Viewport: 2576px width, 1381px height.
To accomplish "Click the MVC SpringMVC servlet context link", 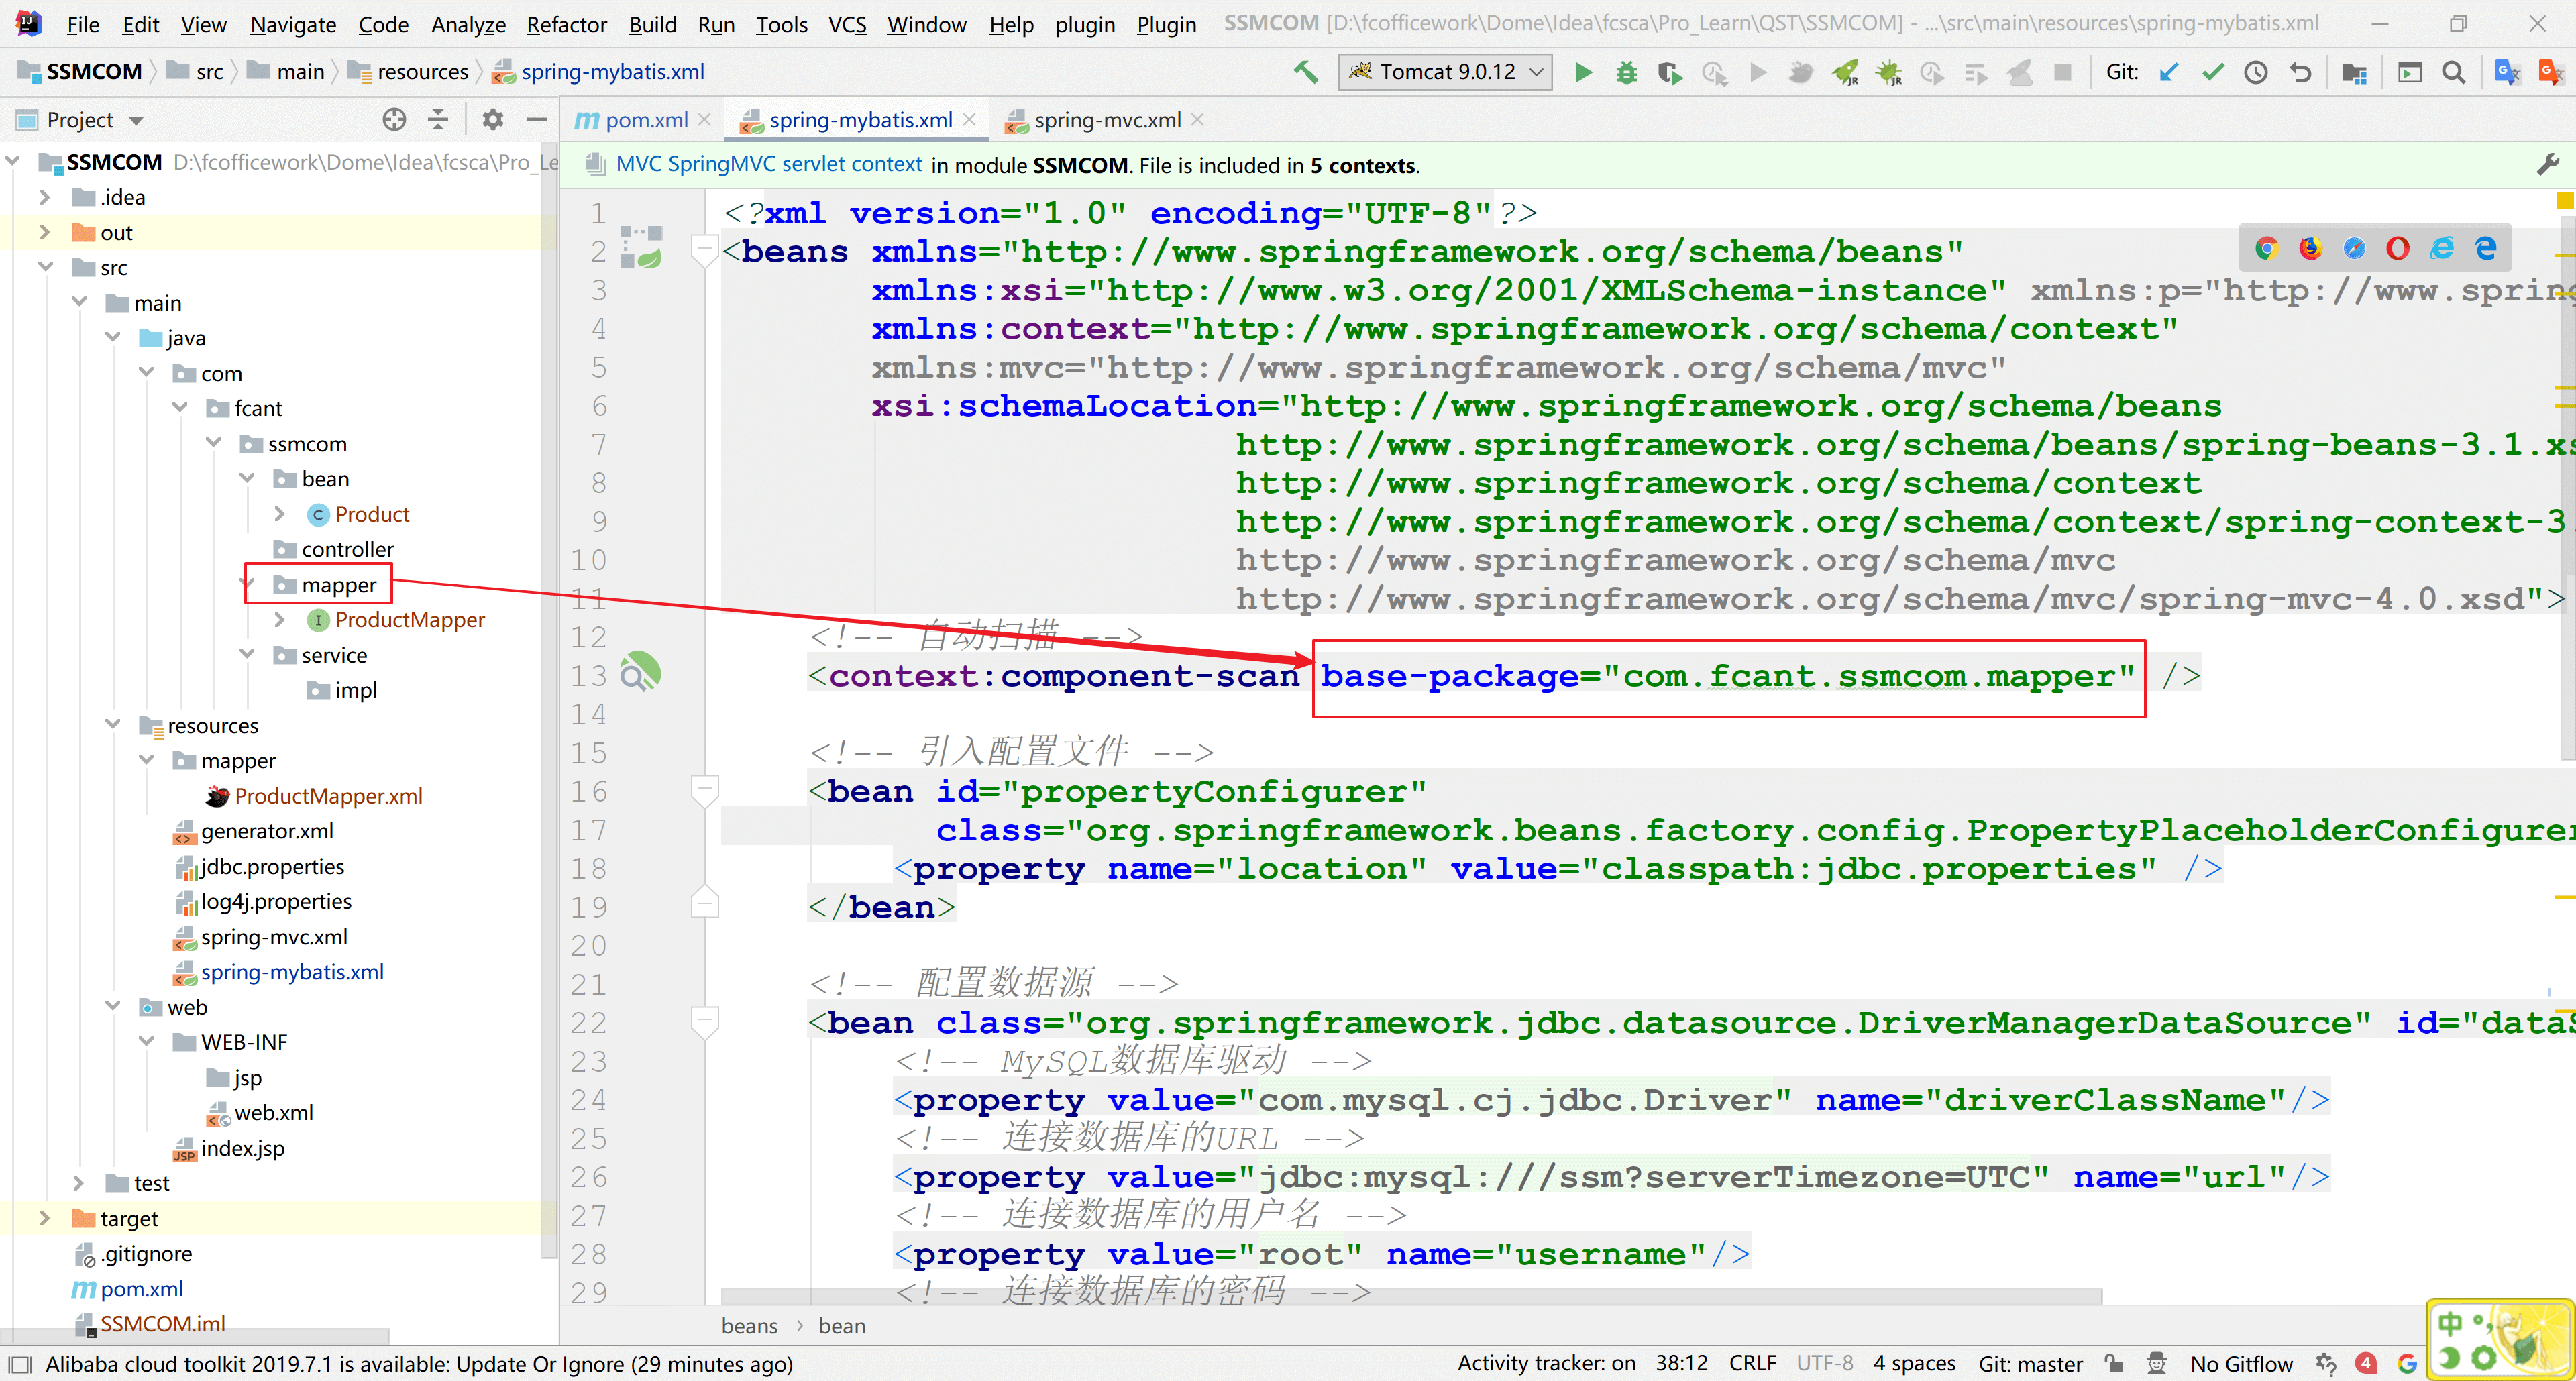I will coord(768,165).
